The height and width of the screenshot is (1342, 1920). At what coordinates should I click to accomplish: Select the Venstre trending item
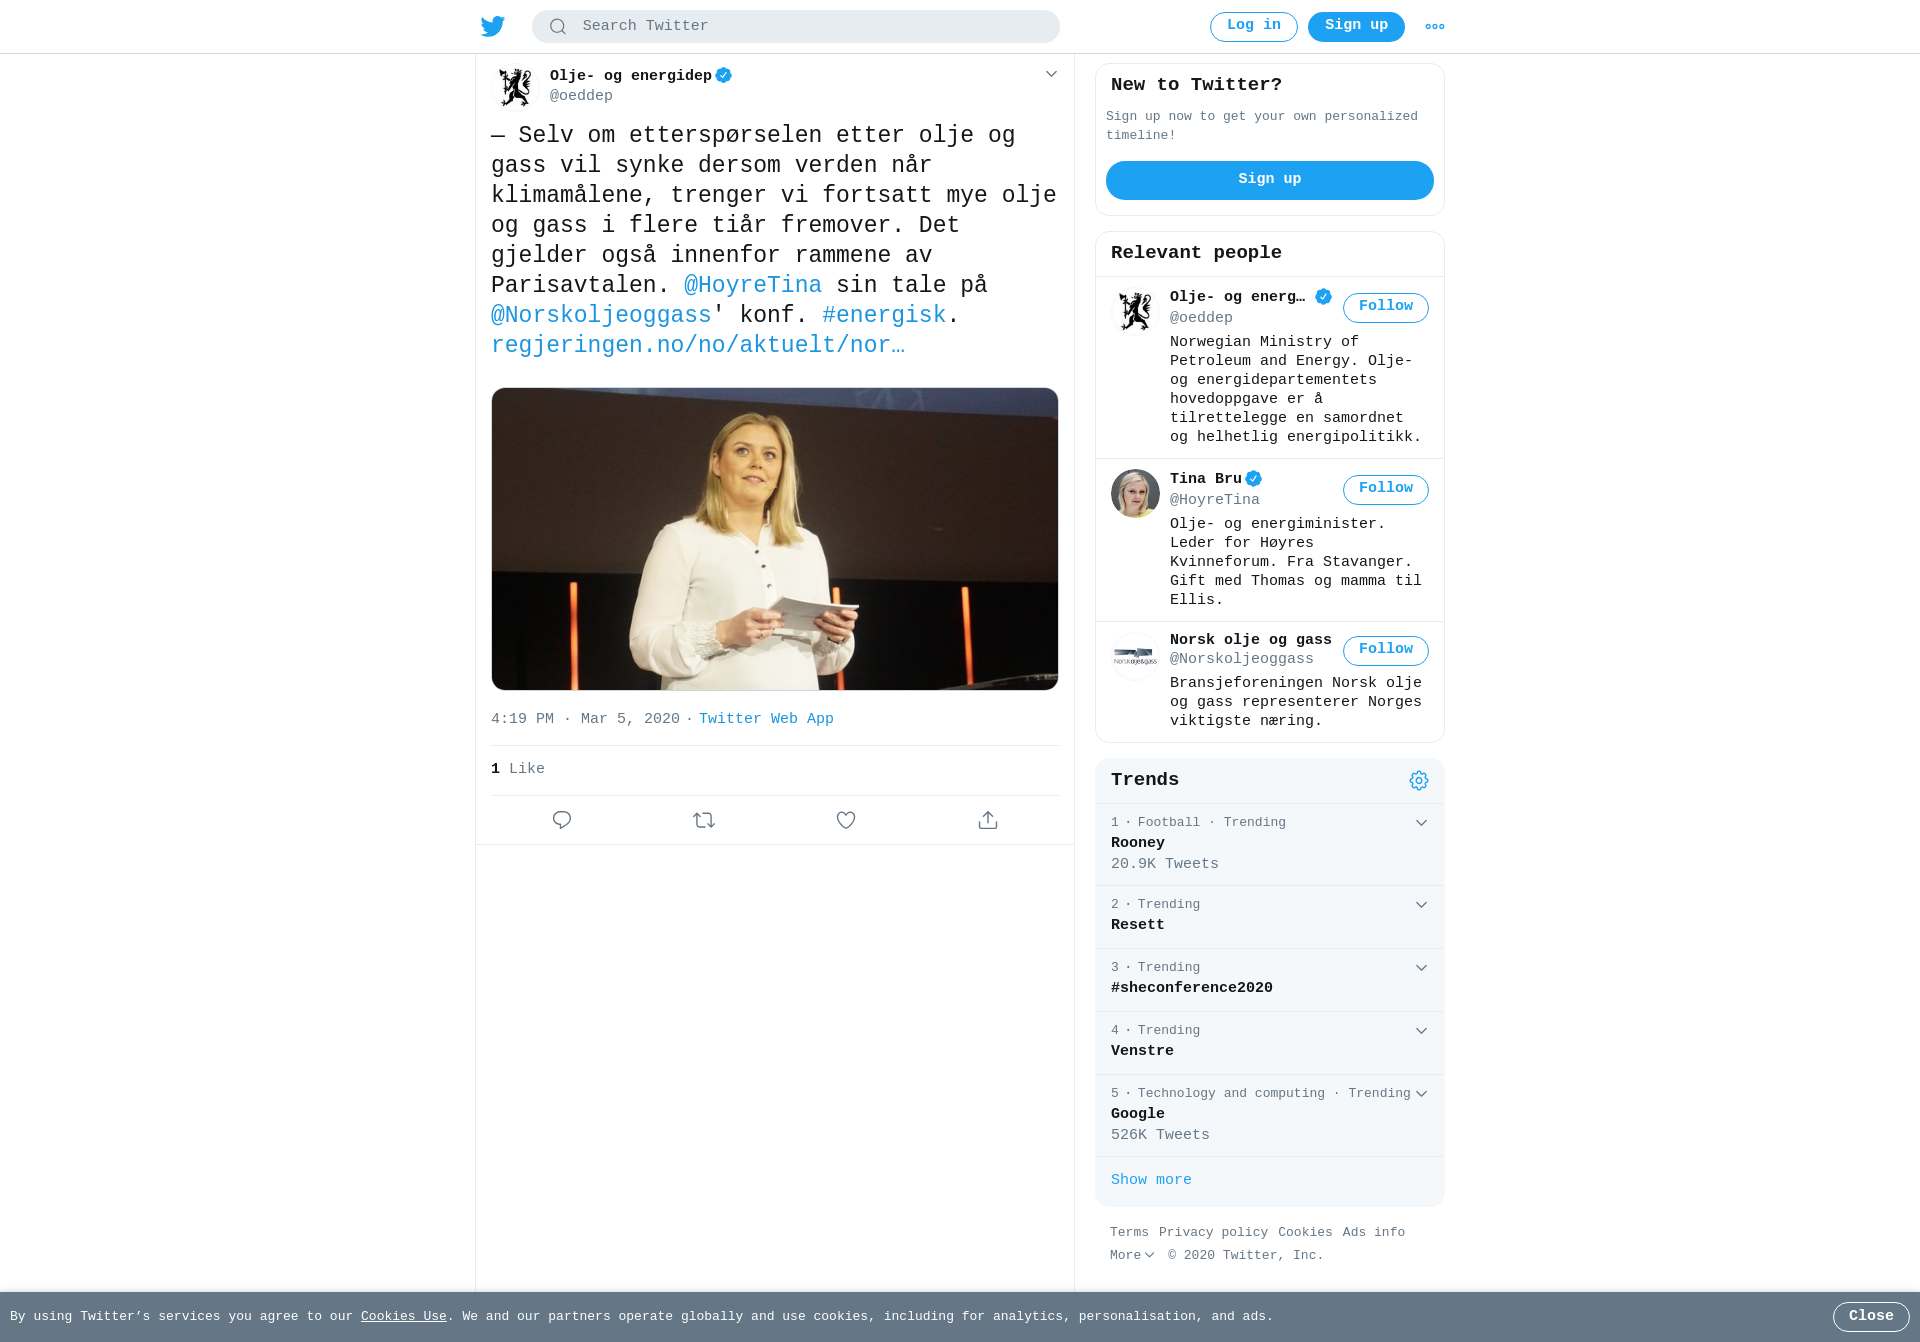(x=1270, y=1043)
